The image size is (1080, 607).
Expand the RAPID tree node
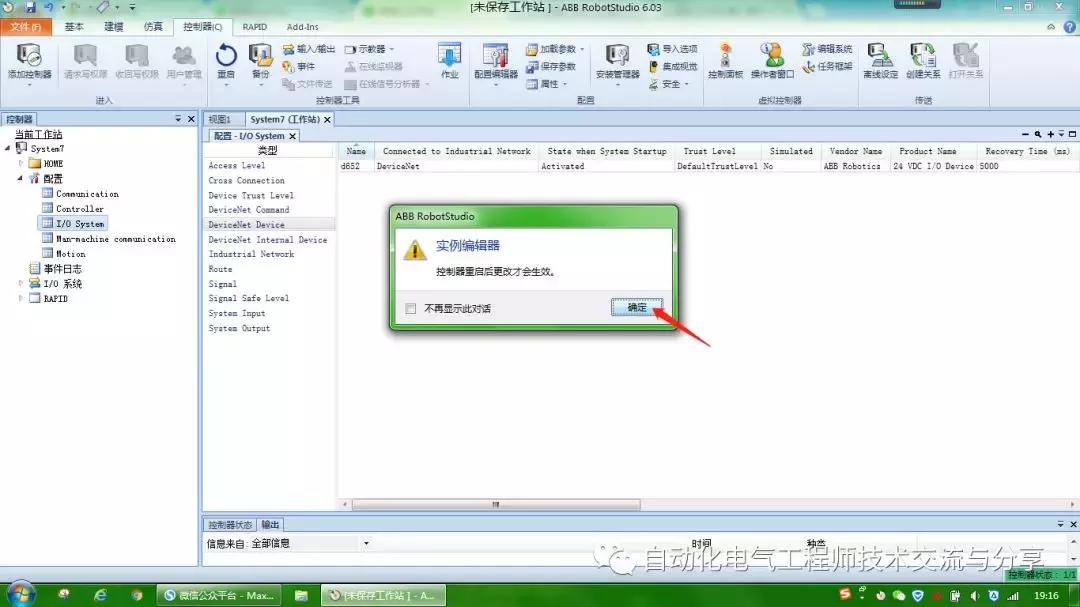pyautogui.click(x=21, y=298)
